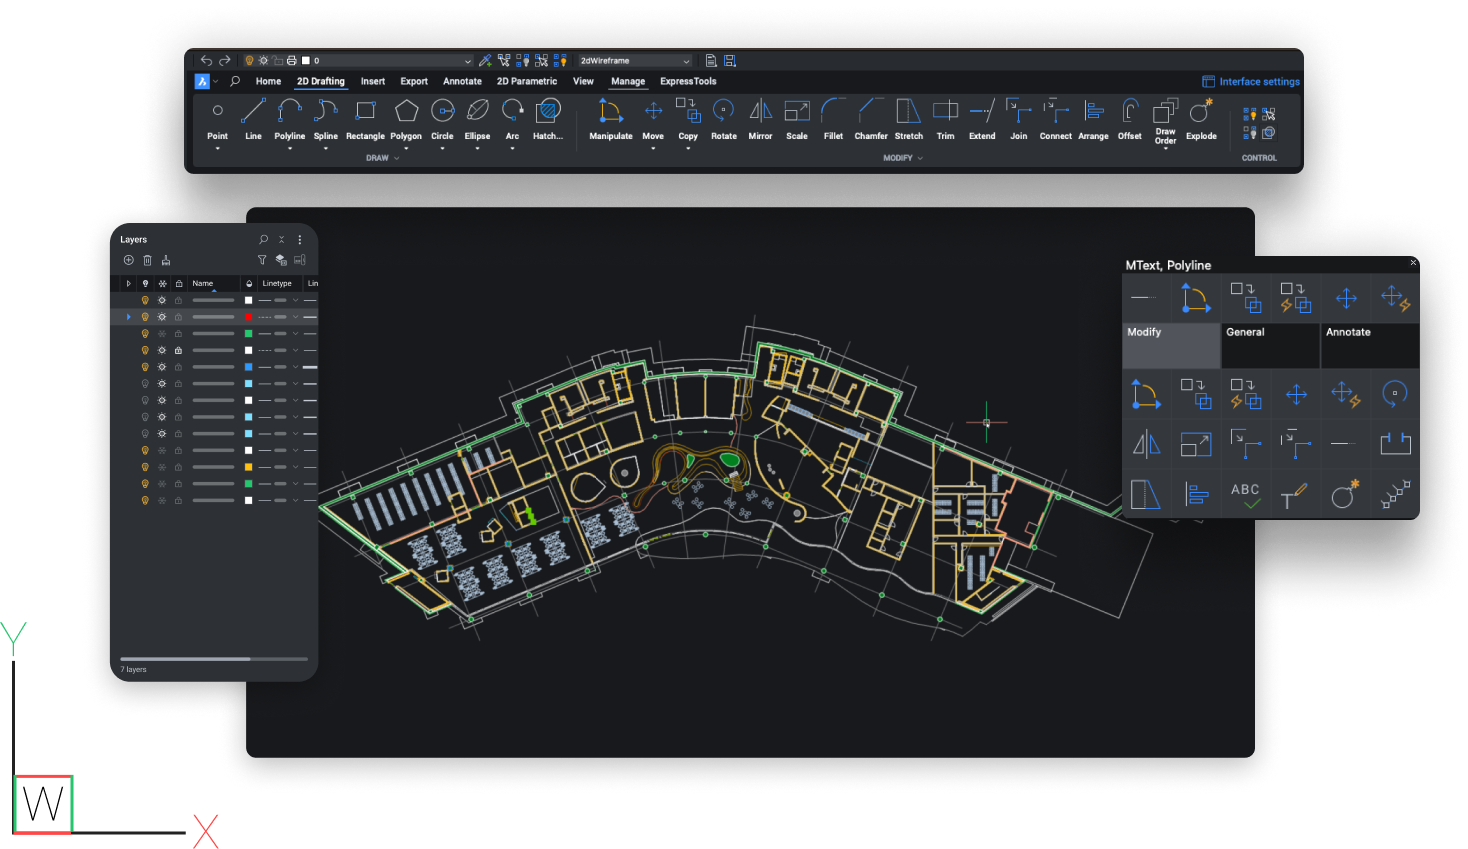The image size is (1468, 849).
Task: Freeze the second layer with the sun icon
Action: [161, 316]
